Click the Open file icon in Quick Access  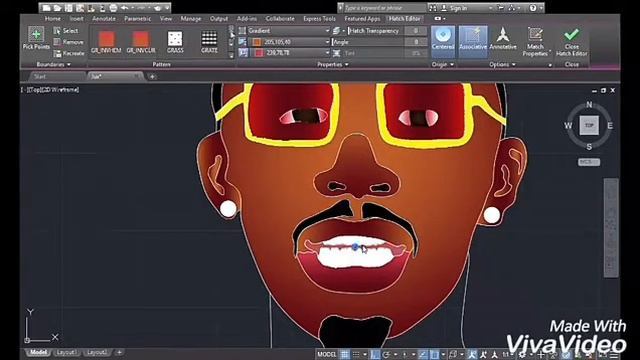pyautogui.click(x=57, y=8)
